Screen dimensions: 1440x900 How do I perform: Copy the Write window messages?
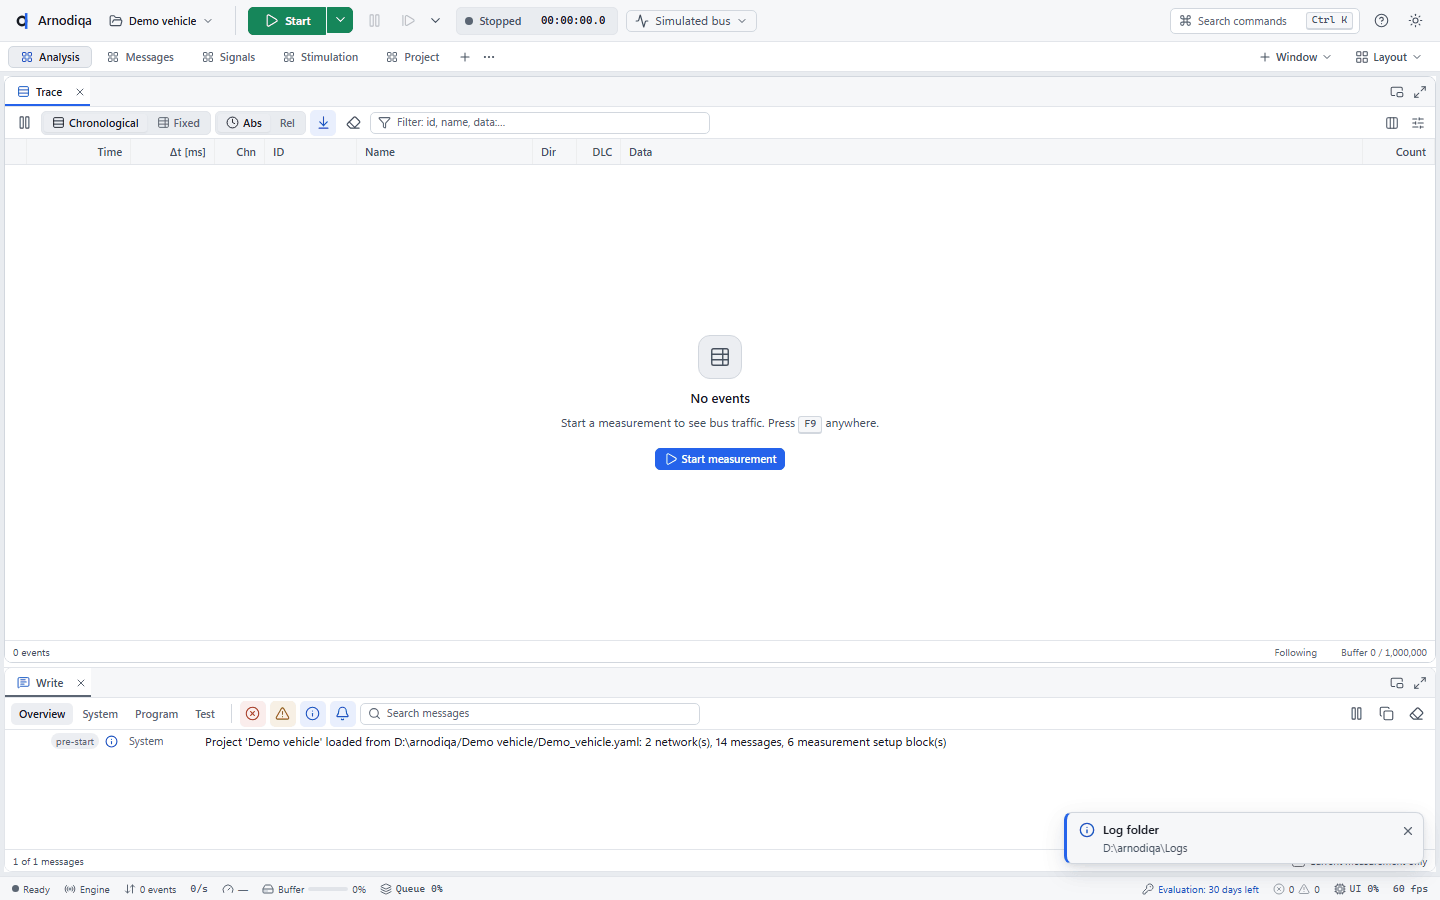coord(1386,714)
